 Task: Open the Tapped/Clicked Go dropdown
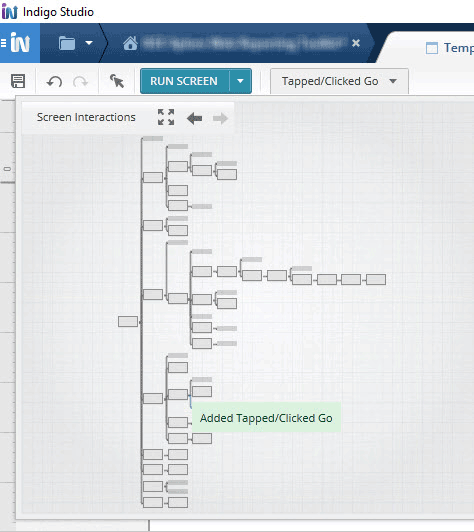pos(339,81)
